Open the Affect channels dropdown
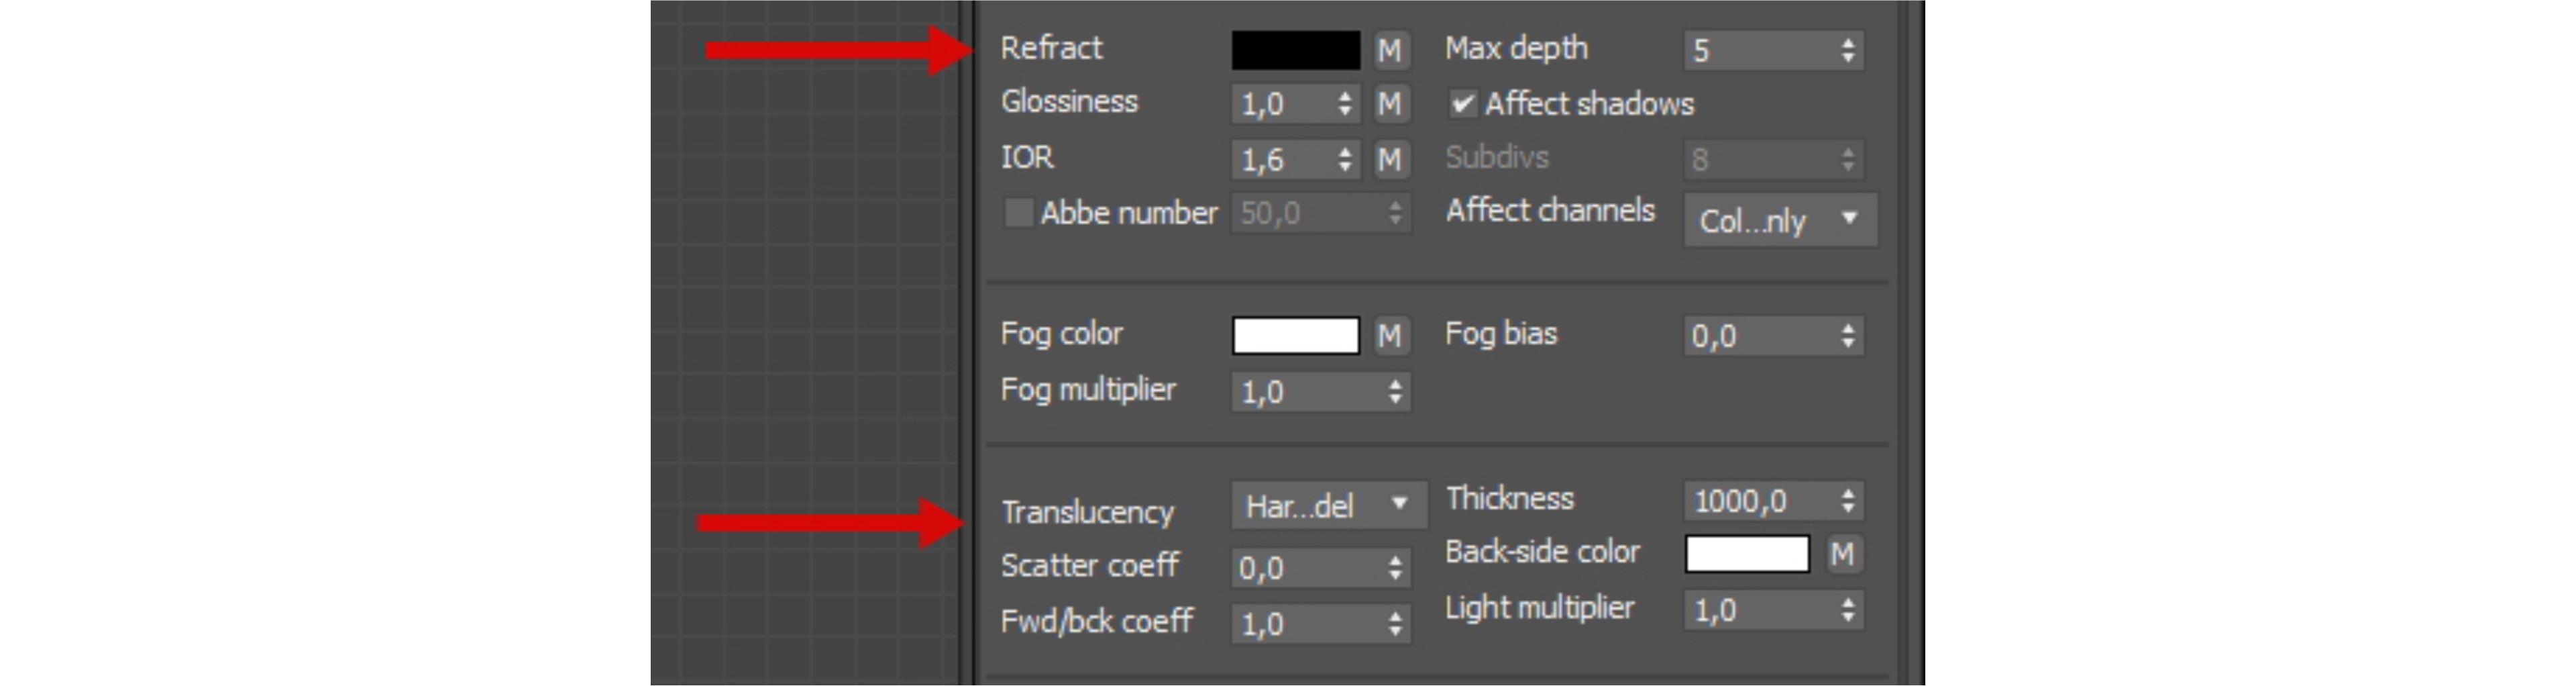 [x=1780, y=220]
